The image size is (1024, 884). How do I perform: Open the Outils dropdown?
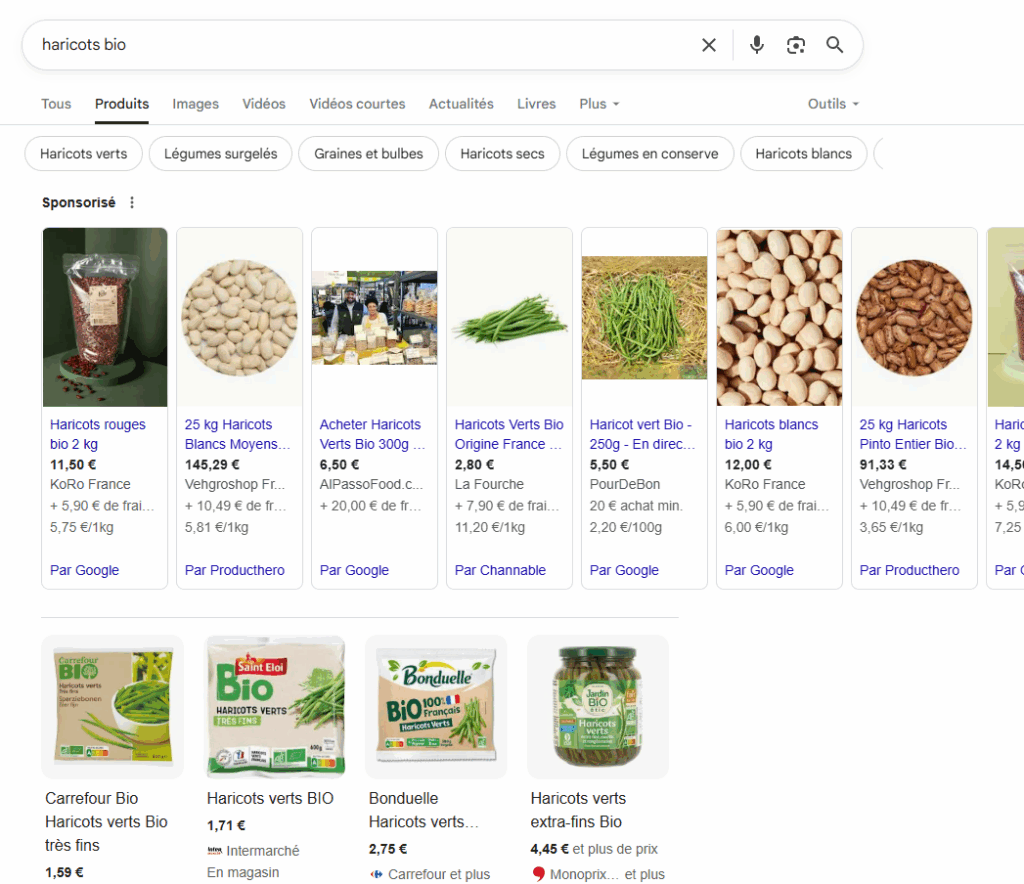click(x=833, y=104)
